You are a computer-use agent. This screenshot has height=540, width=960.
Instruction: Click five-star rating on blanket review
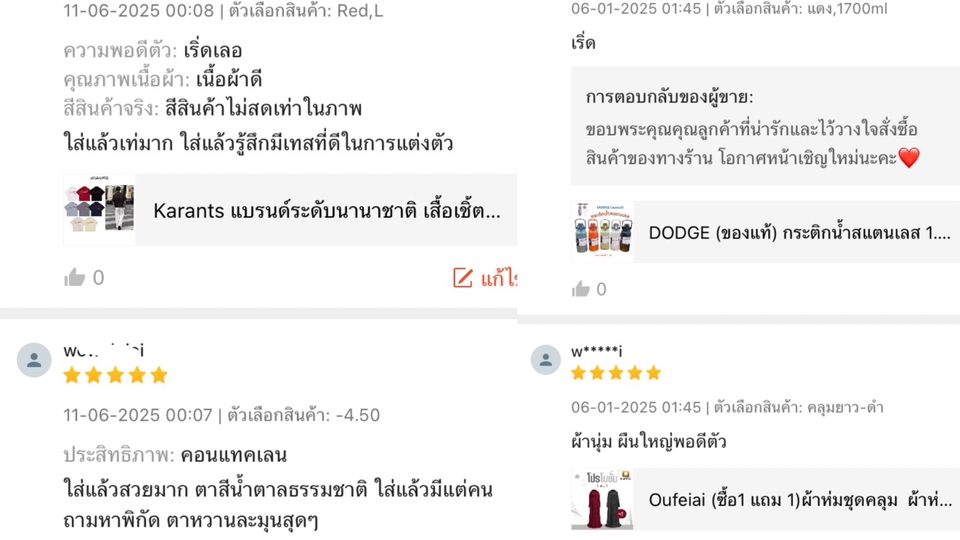616,372
